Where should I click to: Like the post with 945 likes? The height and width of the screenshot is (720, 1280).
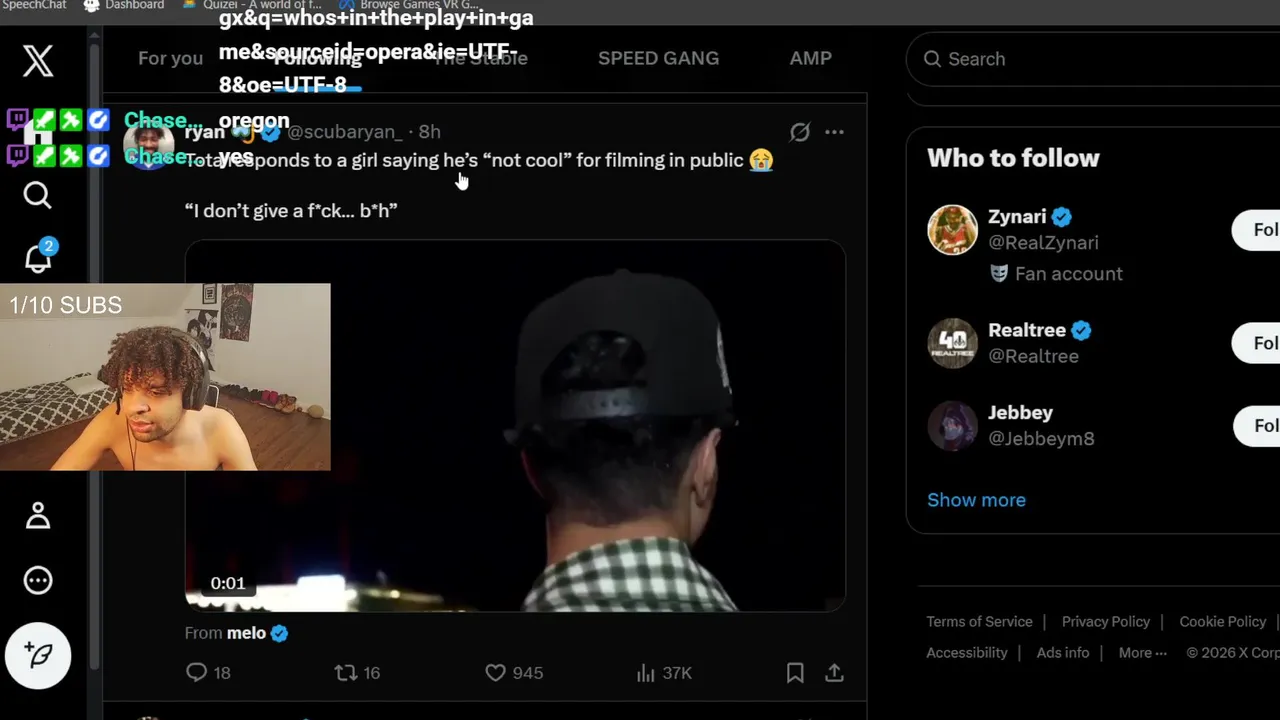495,673
